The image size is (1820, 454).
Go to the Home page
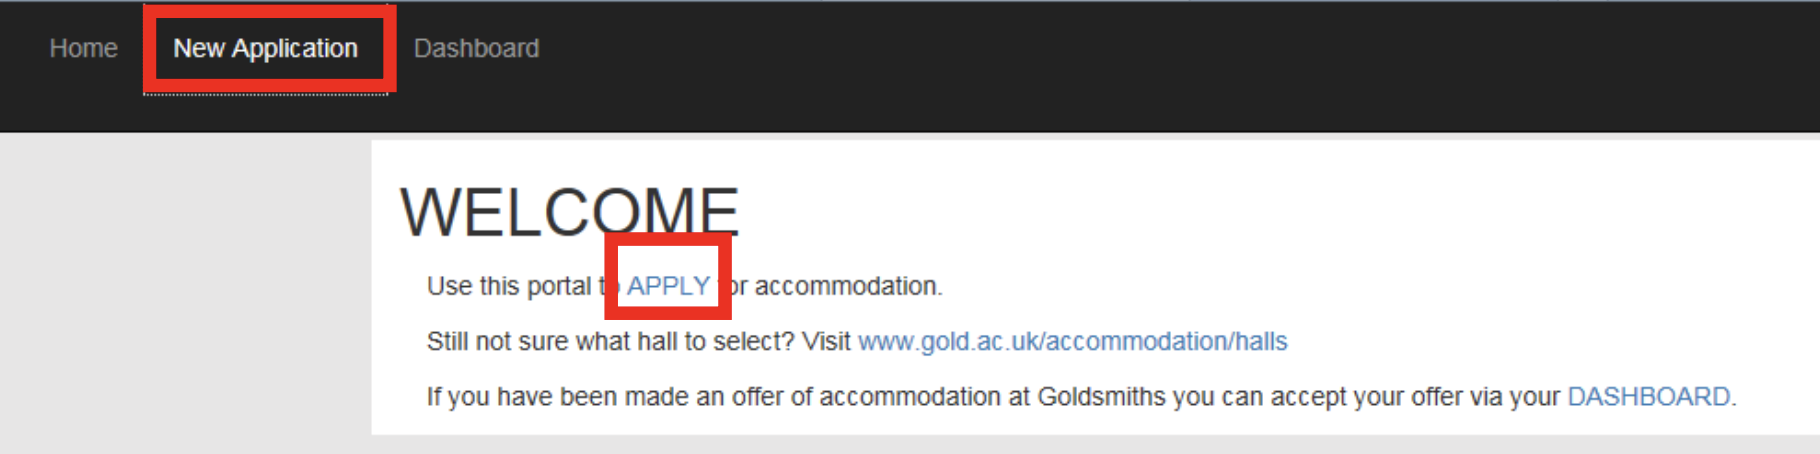[83, 48]
